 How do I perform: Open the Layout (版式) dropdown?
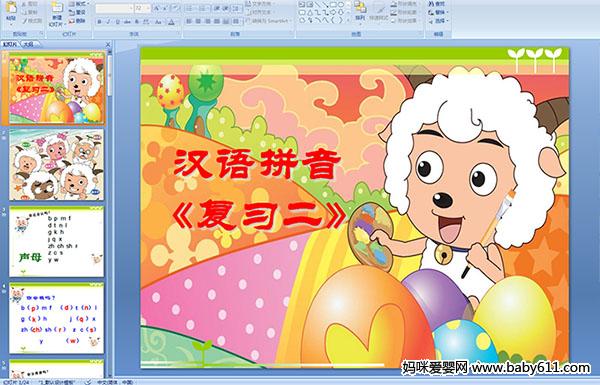point(78,4)
